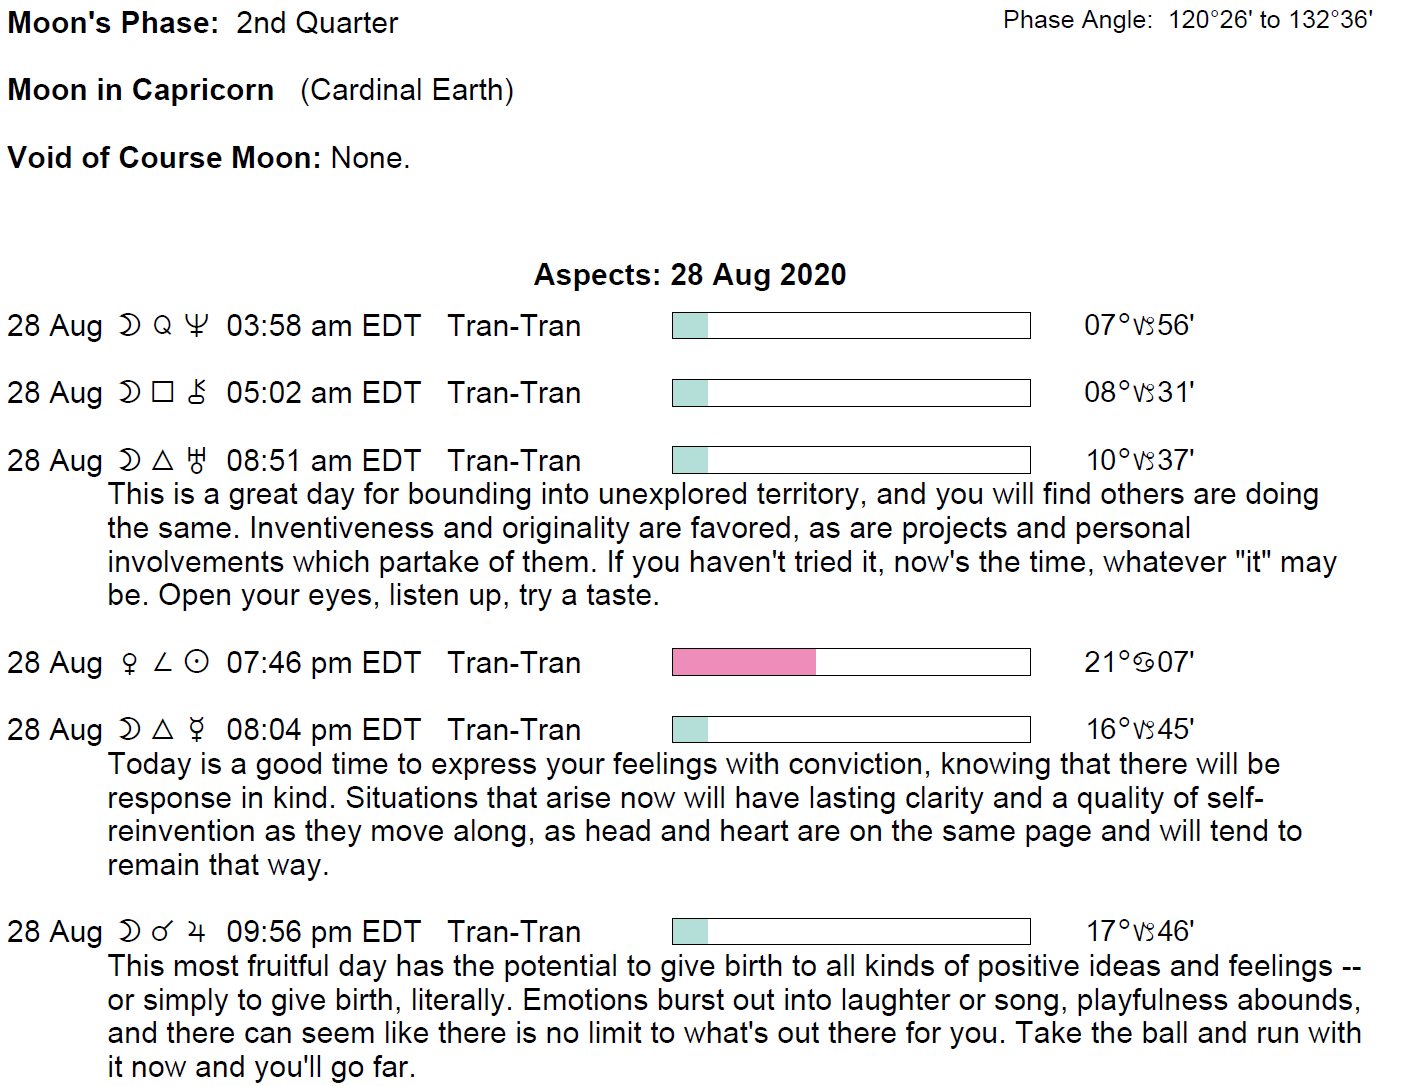Click the Venus glyph in the 07:46 pm aspect
The height and width of the screenshot is (1086, 1418).
tap(129, 663)
